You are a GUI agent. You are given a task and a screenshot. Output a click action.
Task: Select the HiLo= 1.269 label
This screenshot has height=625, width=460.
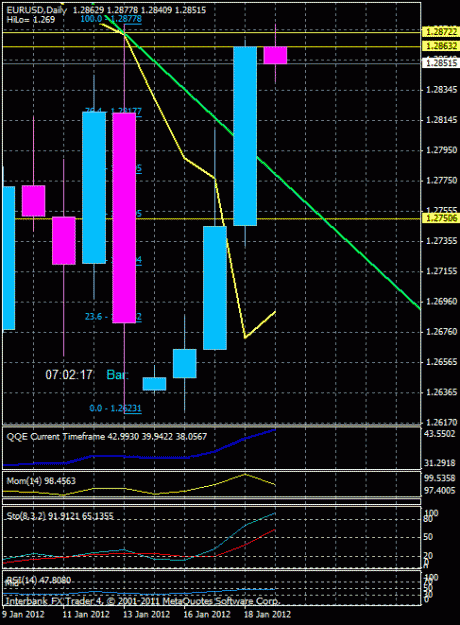[x=31, y=20]
